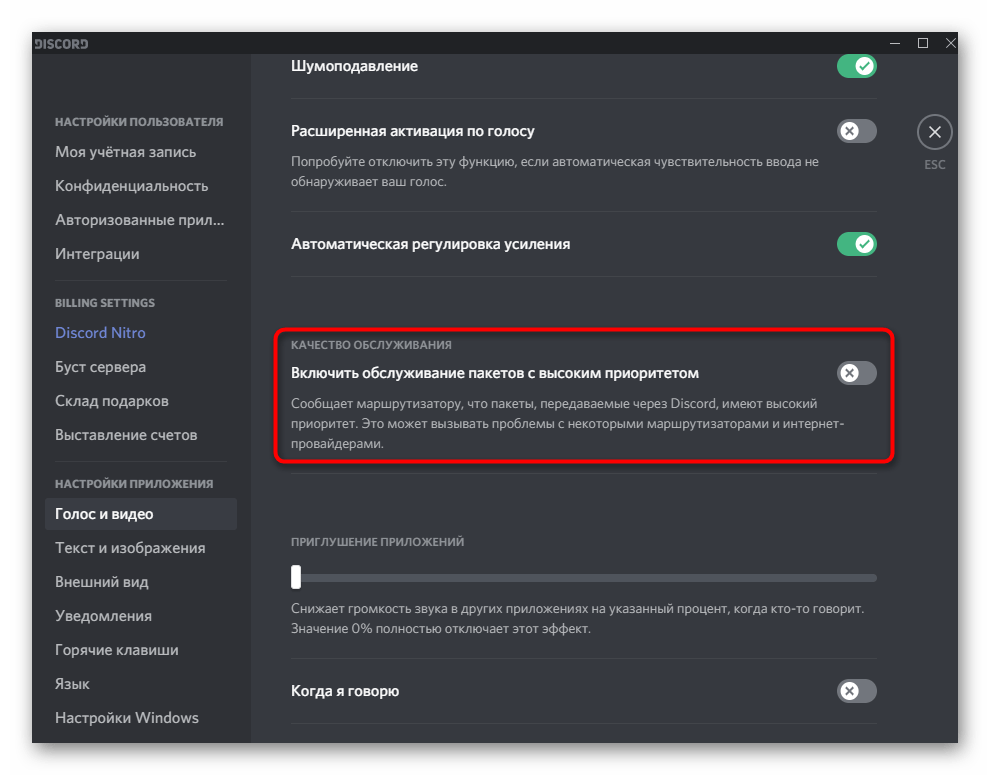Click the Приглушение приложений slider handle
Image resolution: width=990 pixels, height=775 pixels.
(295, 577)
